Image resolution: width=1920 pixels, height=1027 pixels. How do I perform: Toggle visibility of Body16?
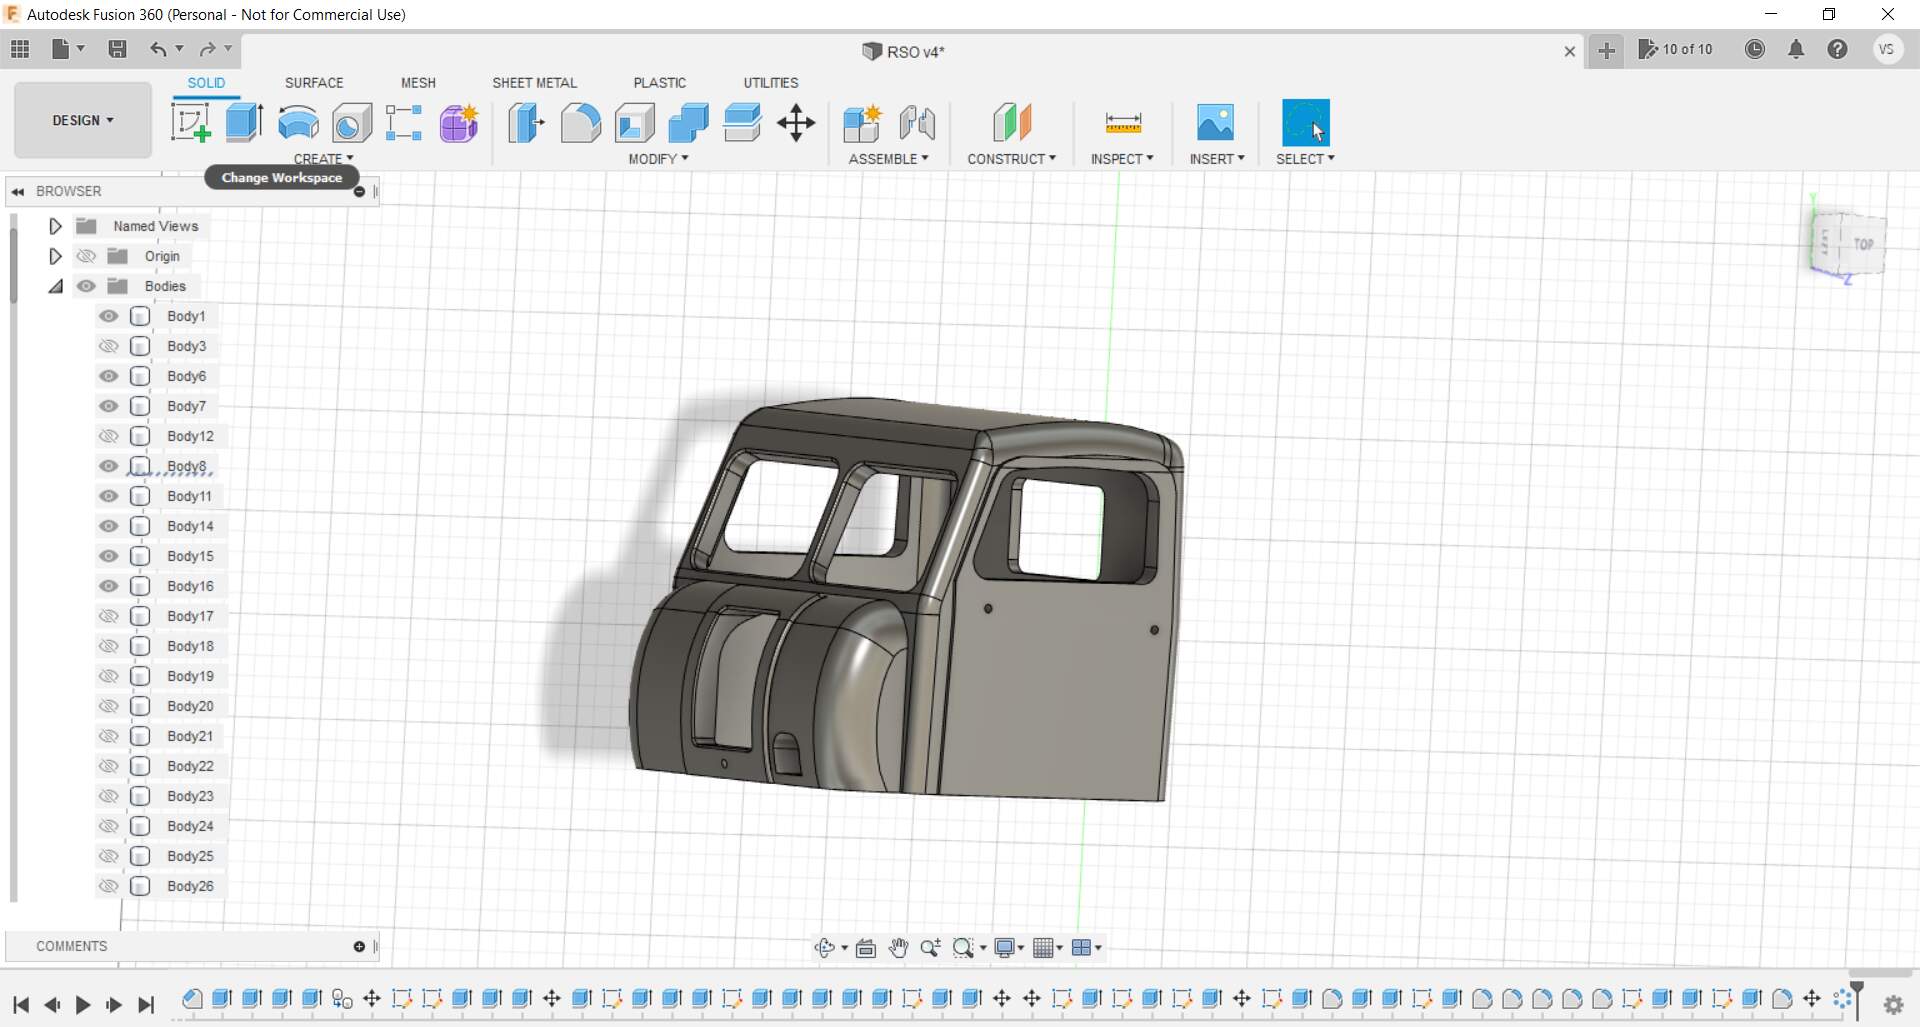point(109,586)
